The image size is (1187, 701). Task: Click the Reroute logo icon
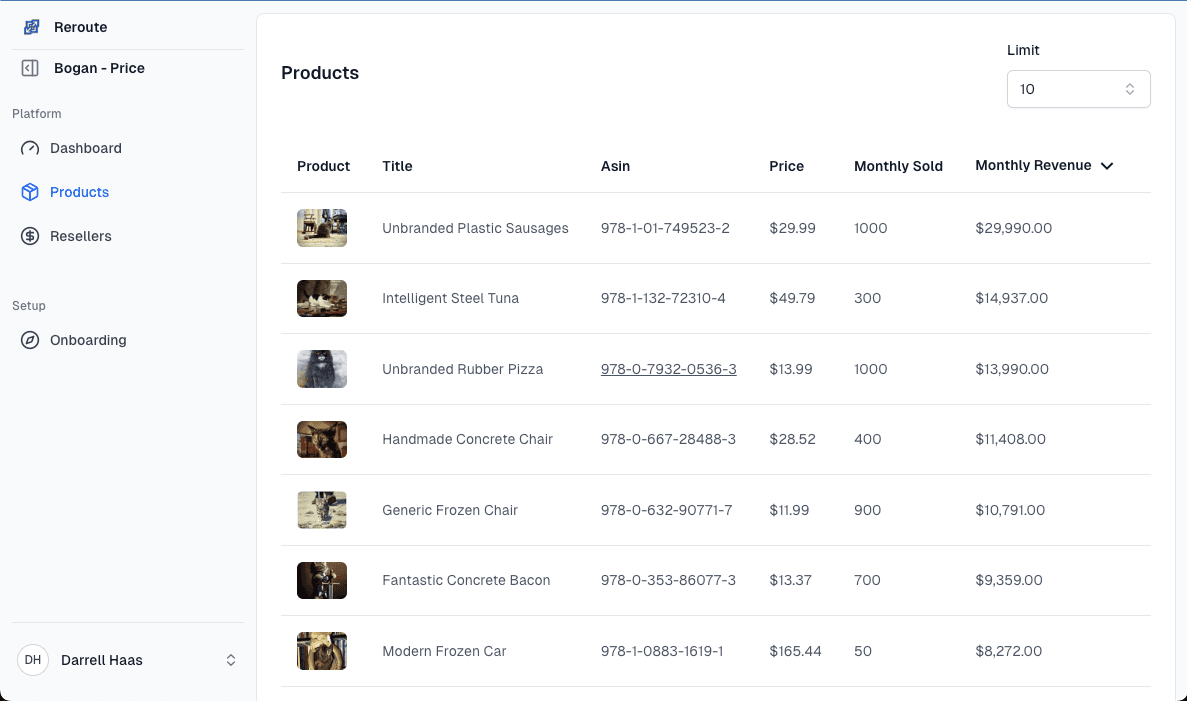coord(29,27)
